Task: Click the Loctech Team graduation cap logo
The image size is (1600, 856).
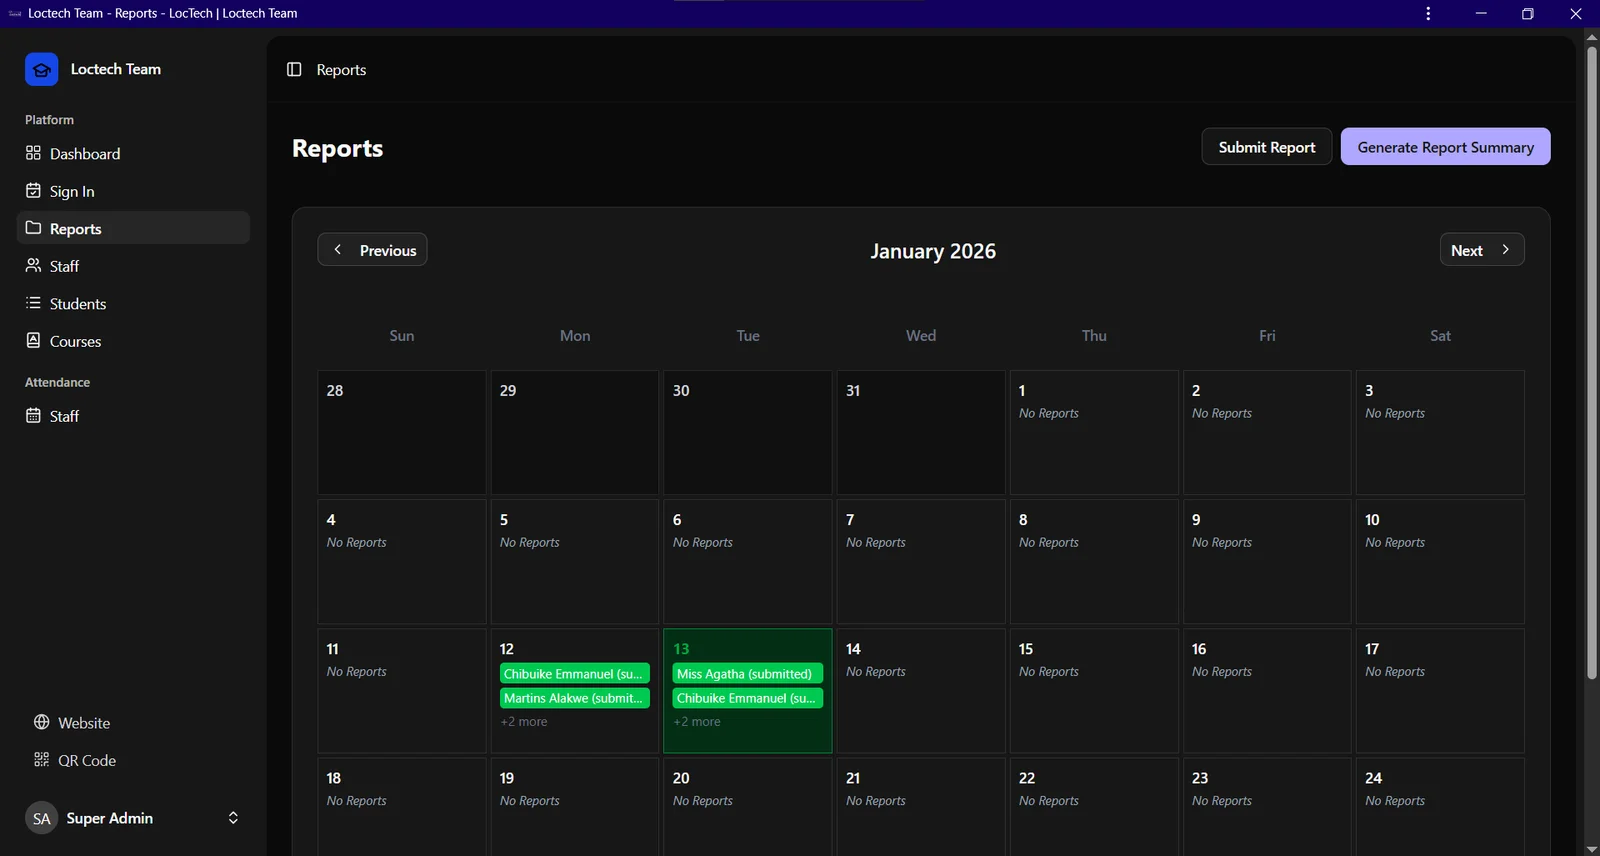Action: [41, 69]
